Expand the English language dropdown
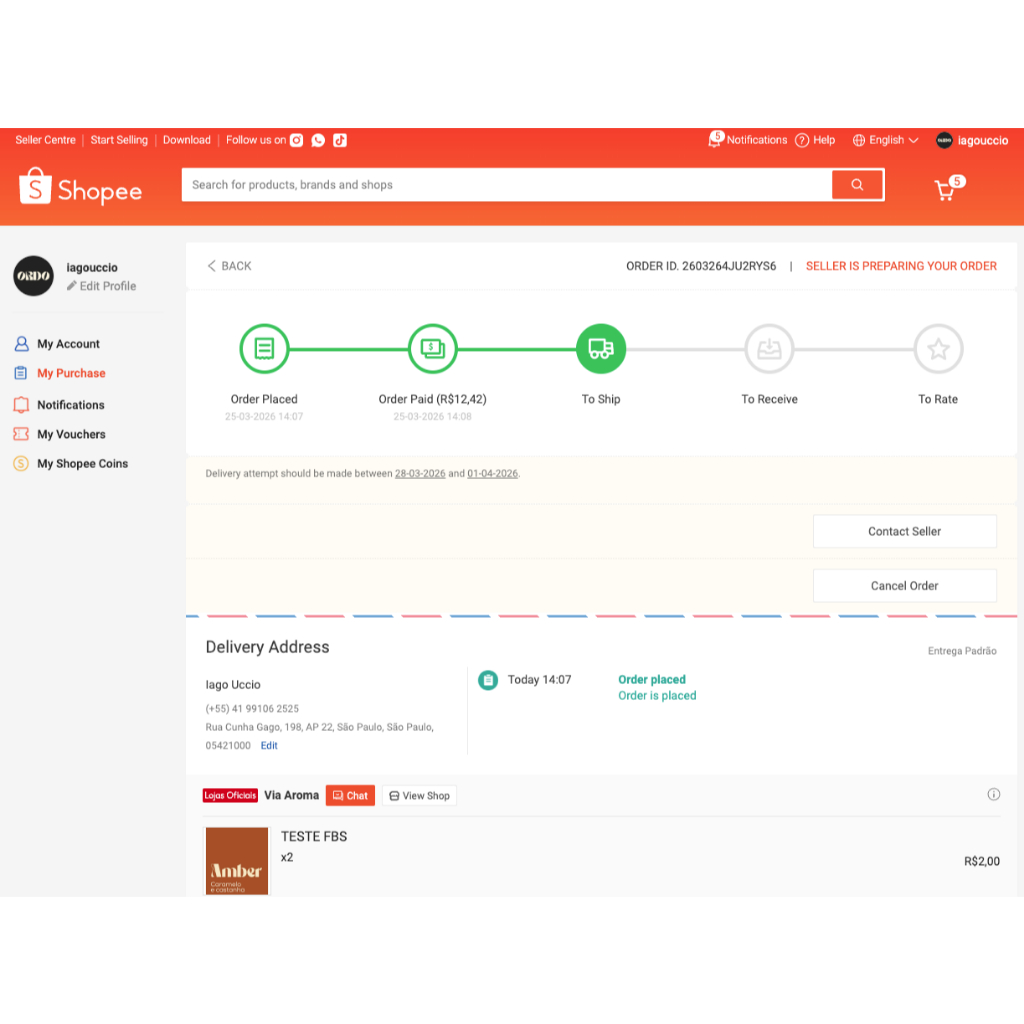Screen dimensions: 1024x1024 click(886, 140)
